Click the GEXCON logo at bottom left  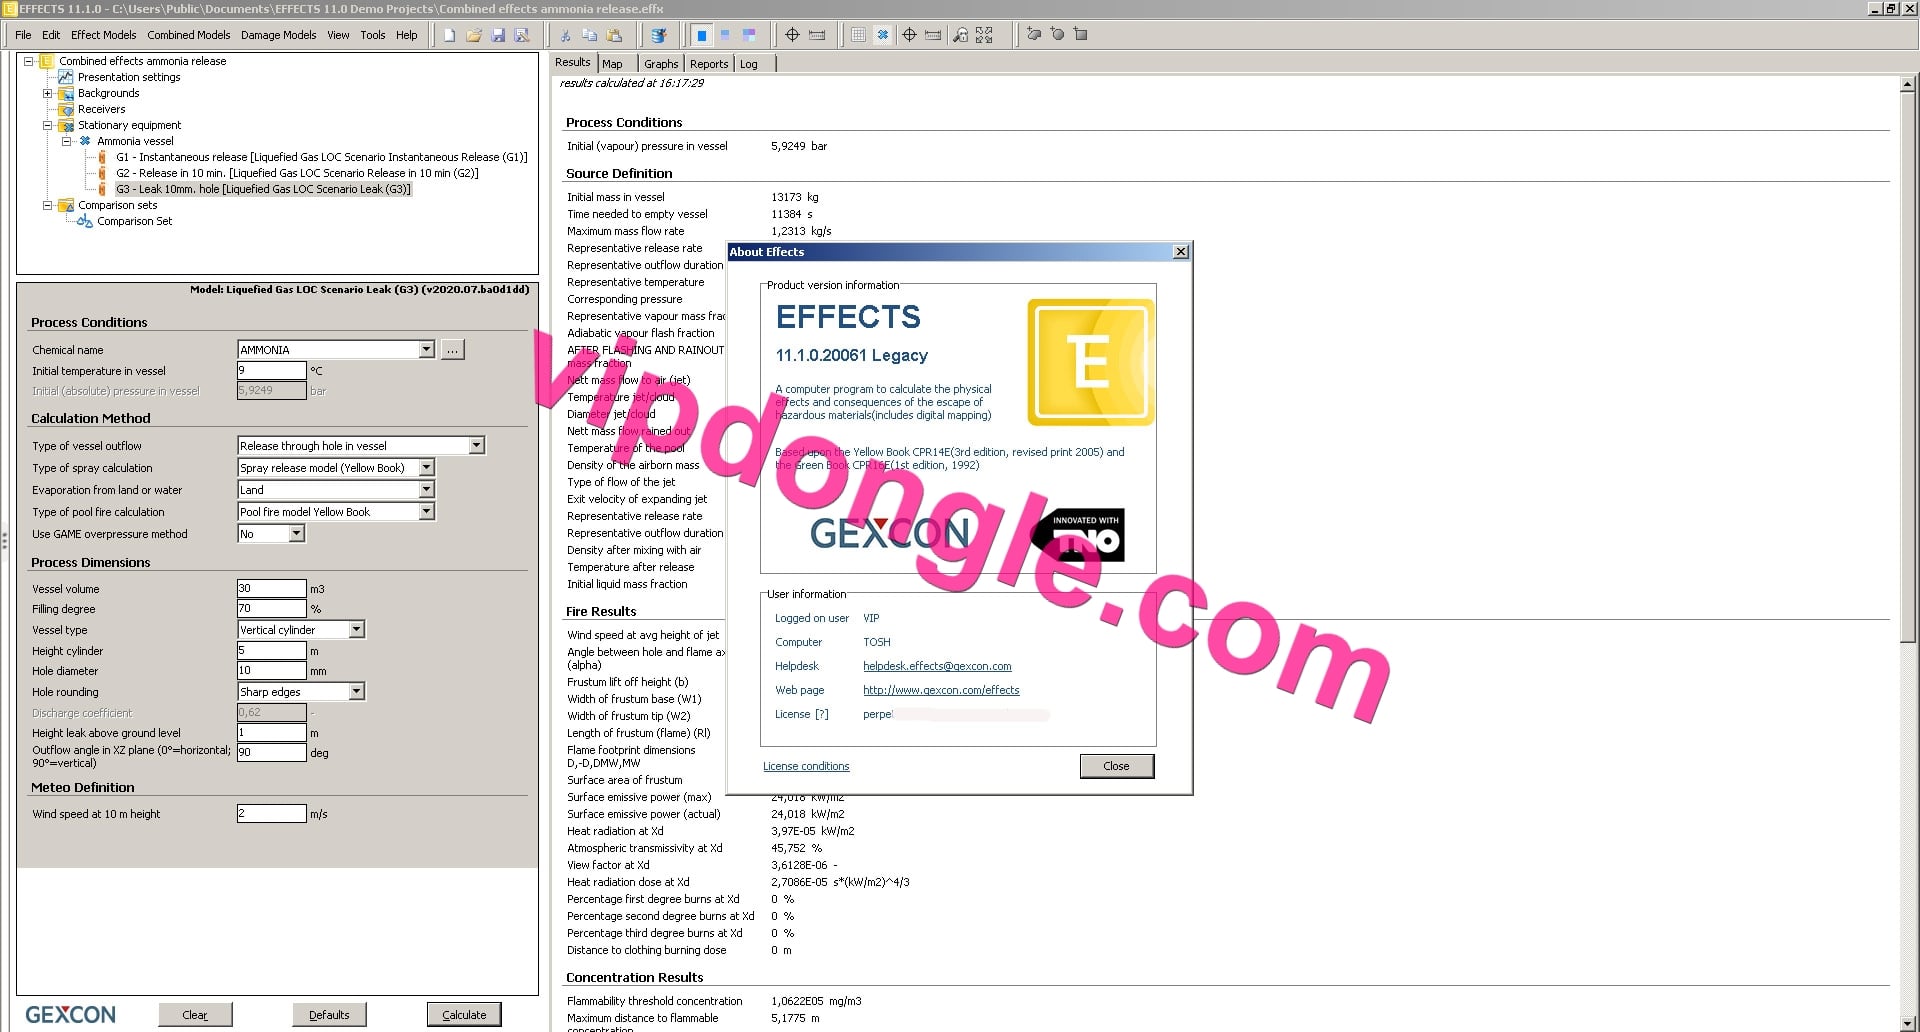coord(68,1013)
